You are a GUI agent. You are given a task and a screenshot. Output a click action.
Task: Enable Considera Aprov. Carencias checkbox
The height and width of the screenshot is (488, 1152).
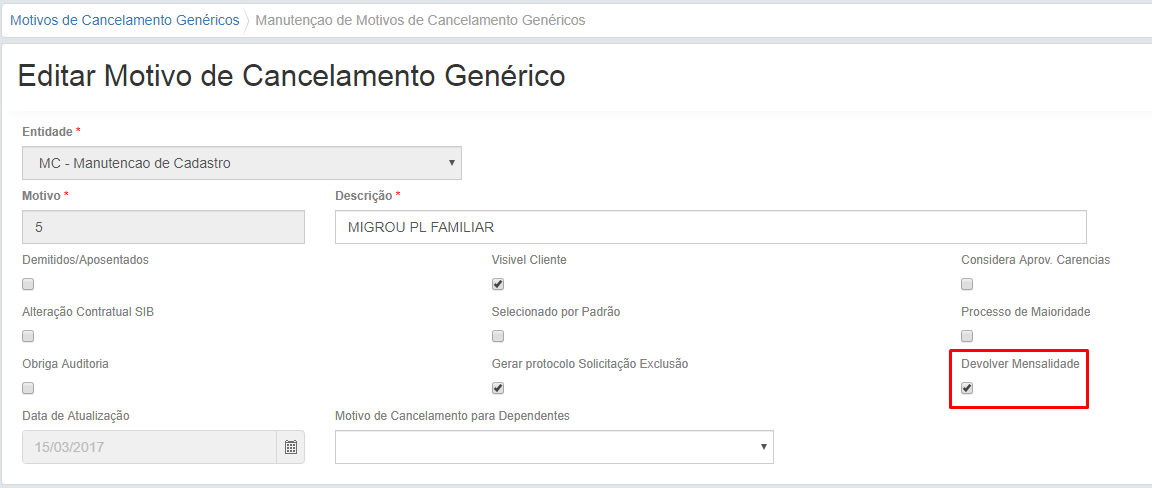click(x=967, y=284)
